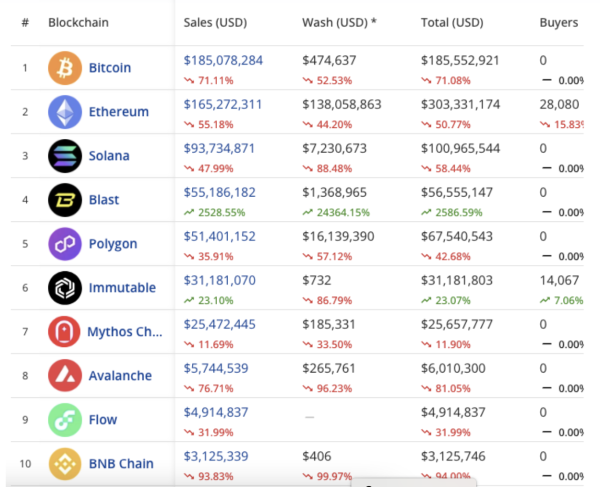Image resolution: width=600 pixels, height=487 pixels.
Task: Open the Polygon blockchain link
Action: point(113,244)
